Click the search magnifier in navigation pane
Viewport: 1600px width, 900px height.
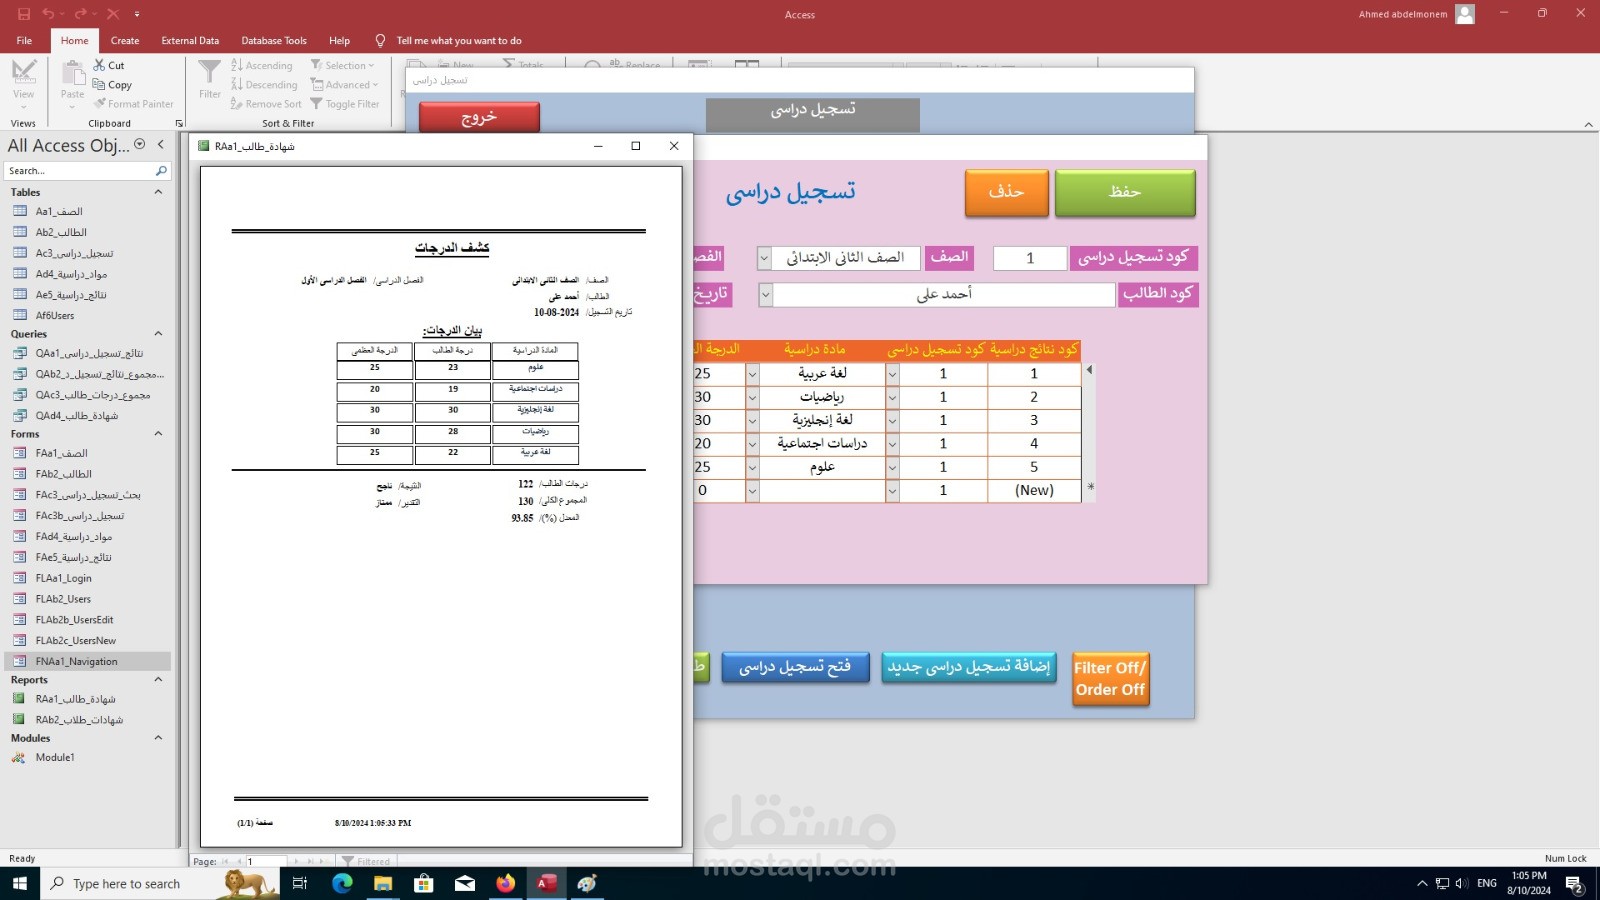(x=160, y=171)
